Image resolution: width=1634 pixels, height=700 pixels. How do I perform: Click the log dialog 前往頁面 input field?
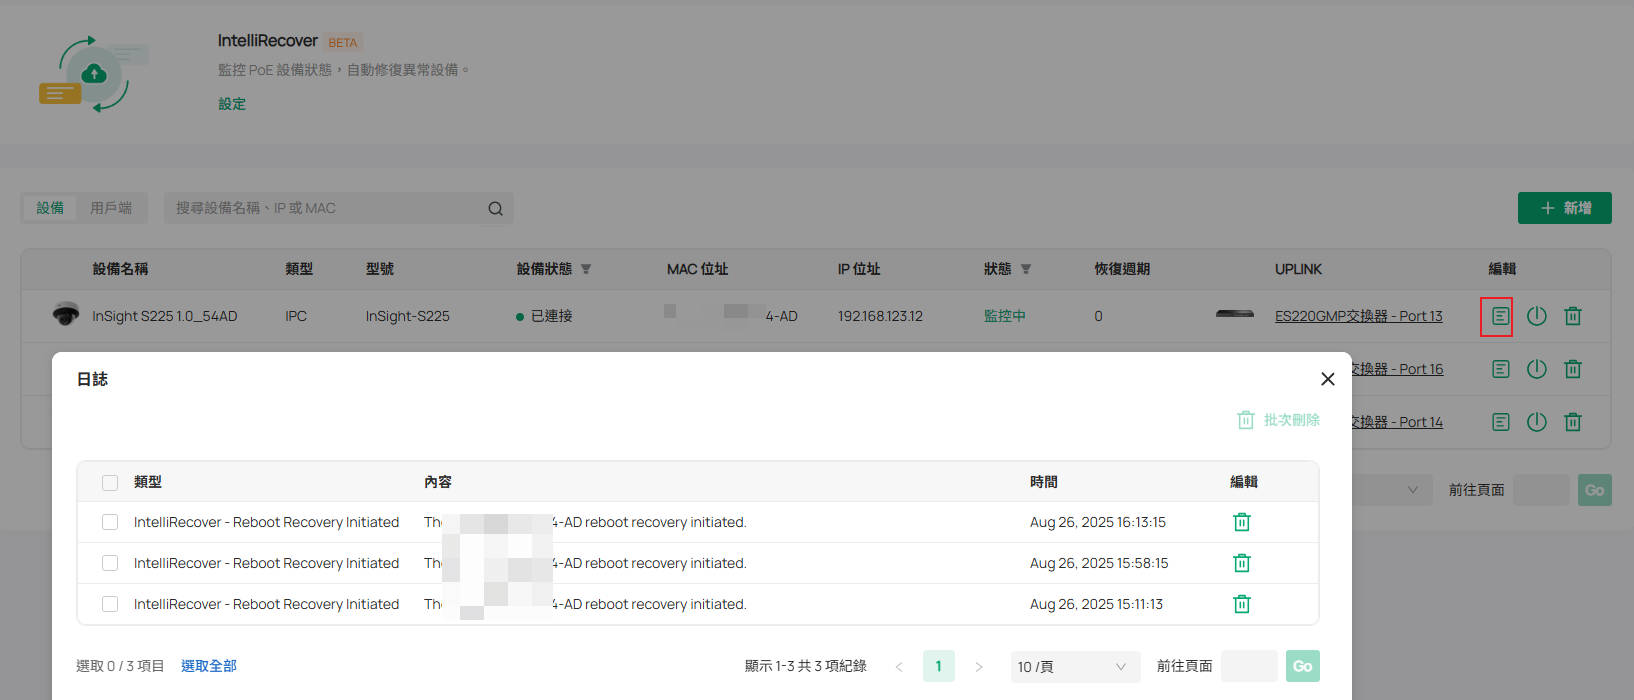pyautogui.click(x=1249, y=666)
